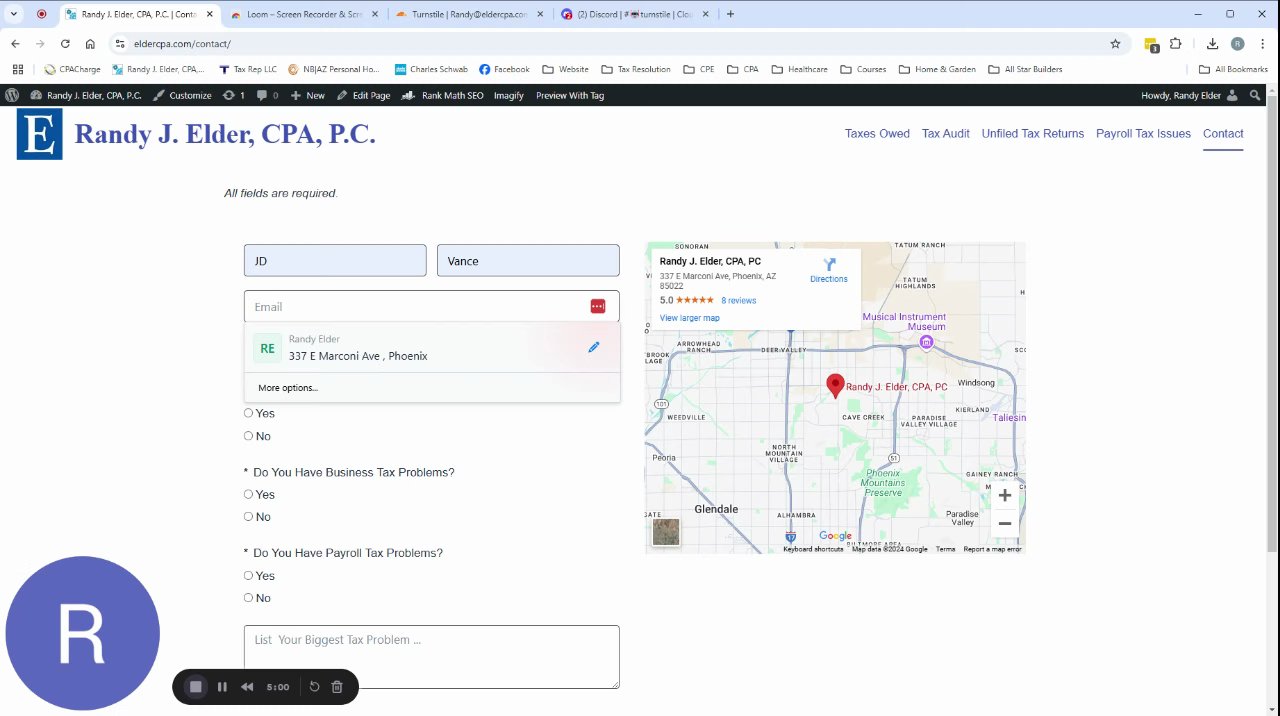
Task: Click the browser address bar URL
Action: [x=182, y=44]
